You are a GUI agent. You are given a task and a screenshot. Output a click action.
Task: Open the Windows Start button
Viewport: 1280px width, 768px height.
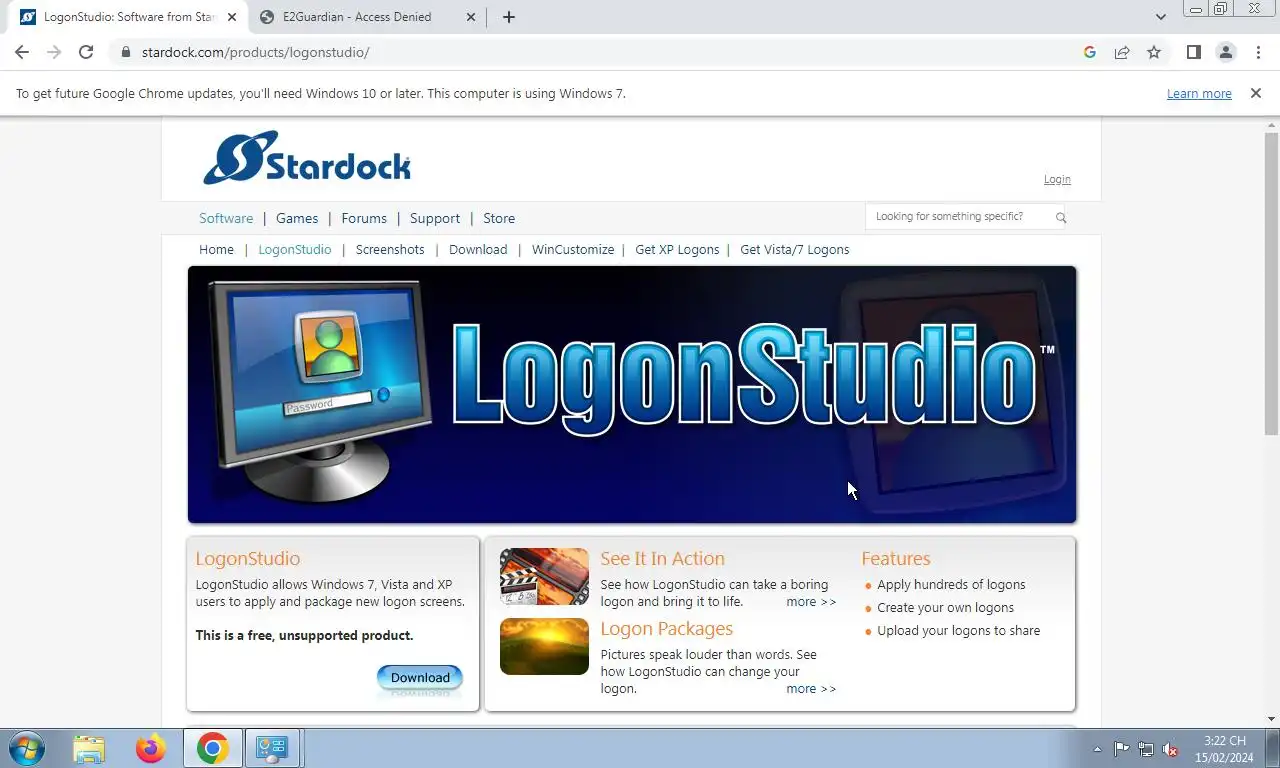[x=25, y=748]
